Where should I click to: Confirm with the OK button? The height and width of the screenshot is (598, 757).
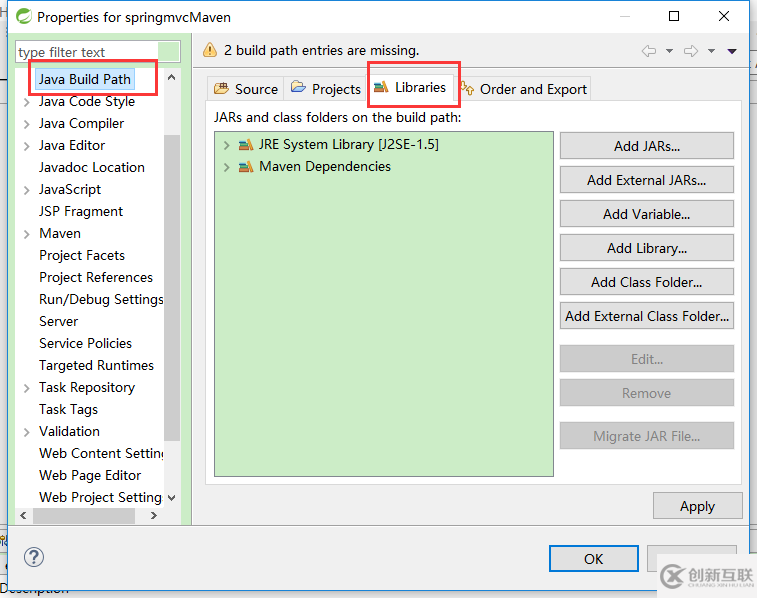coord(593,558)
